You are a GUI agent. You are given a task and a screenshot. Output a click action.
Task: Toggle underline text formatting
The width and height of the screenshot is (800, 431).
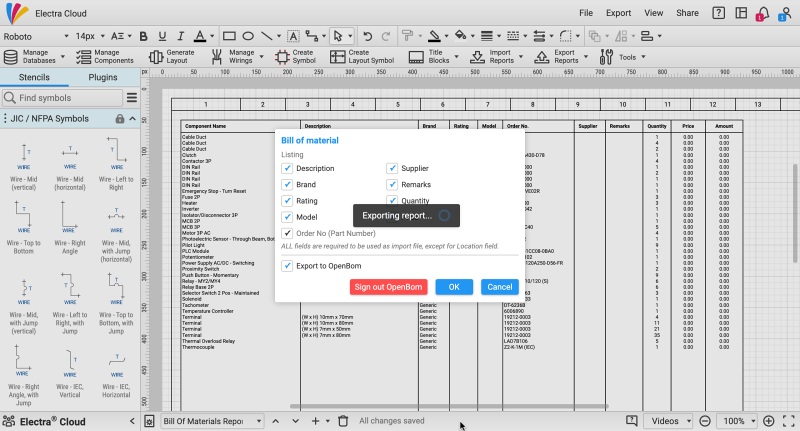162,36
